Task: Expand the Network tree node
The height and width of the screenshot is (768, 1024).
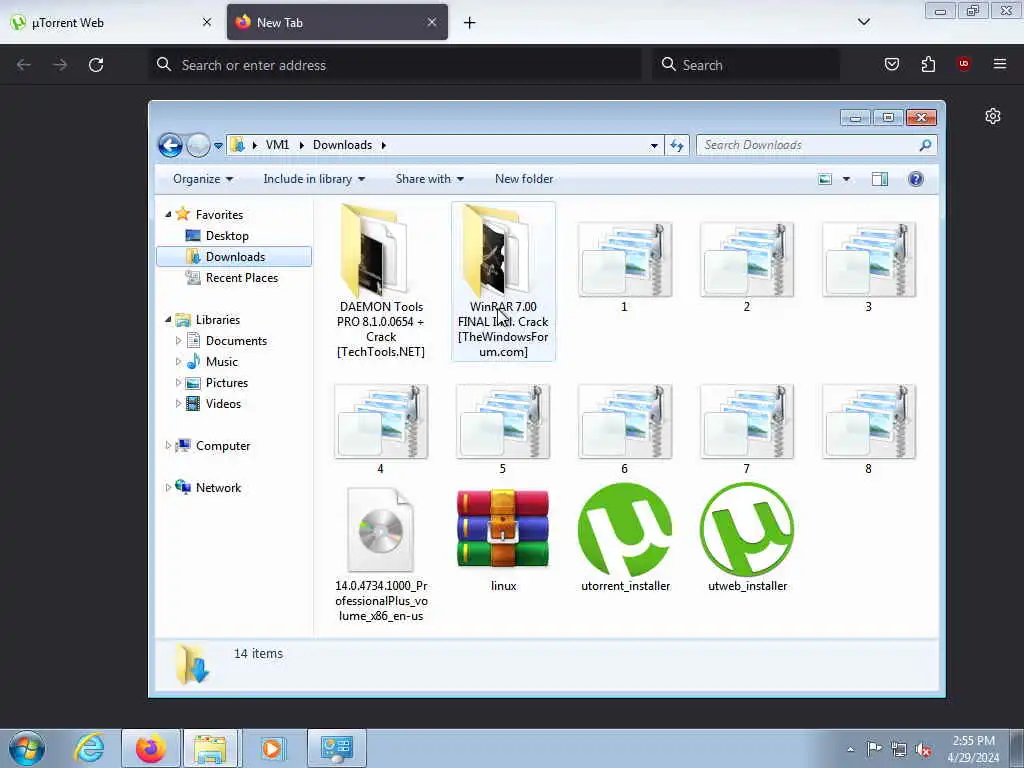Action: 168,487
